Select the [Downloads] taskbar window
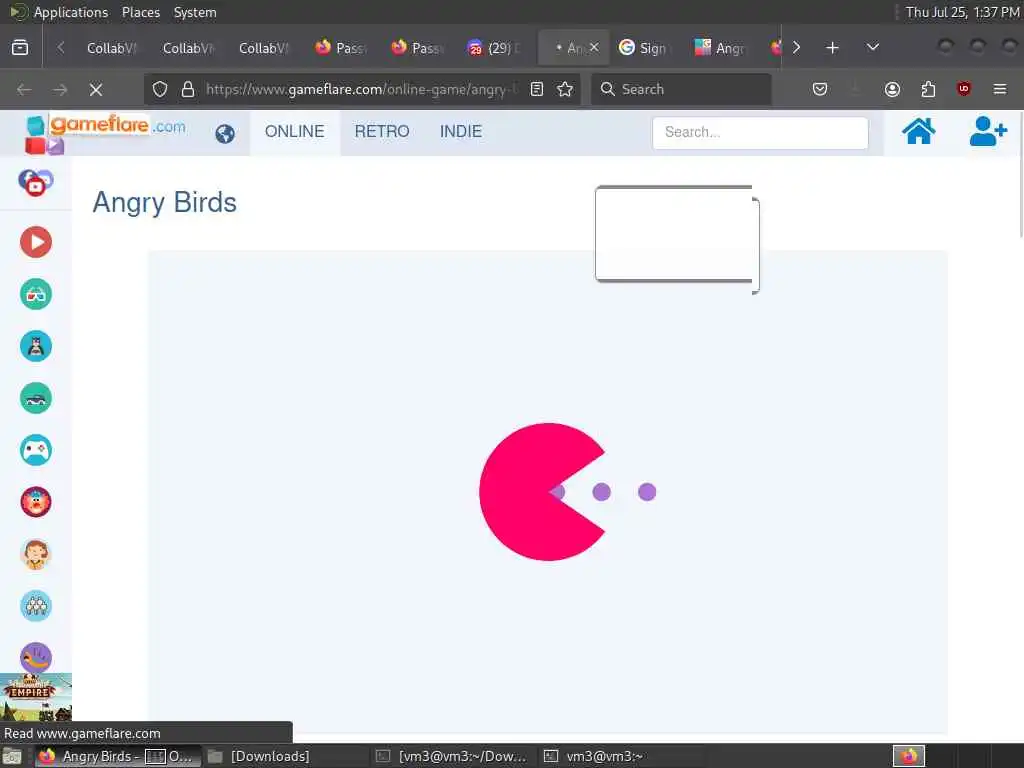The image size is (1024, 768). 259,756
